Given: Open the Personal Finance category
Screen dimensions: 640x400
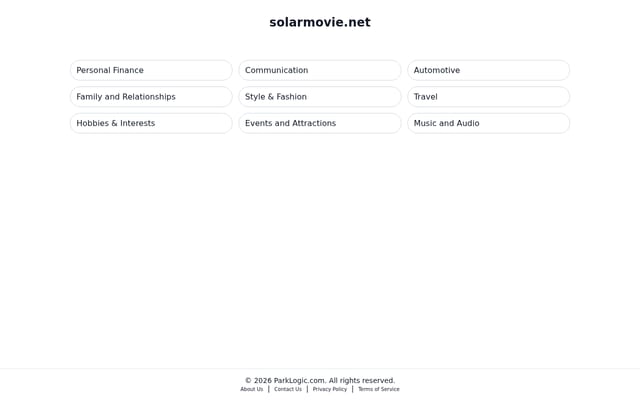Looking at the screenshot, I should coord(151,70).
